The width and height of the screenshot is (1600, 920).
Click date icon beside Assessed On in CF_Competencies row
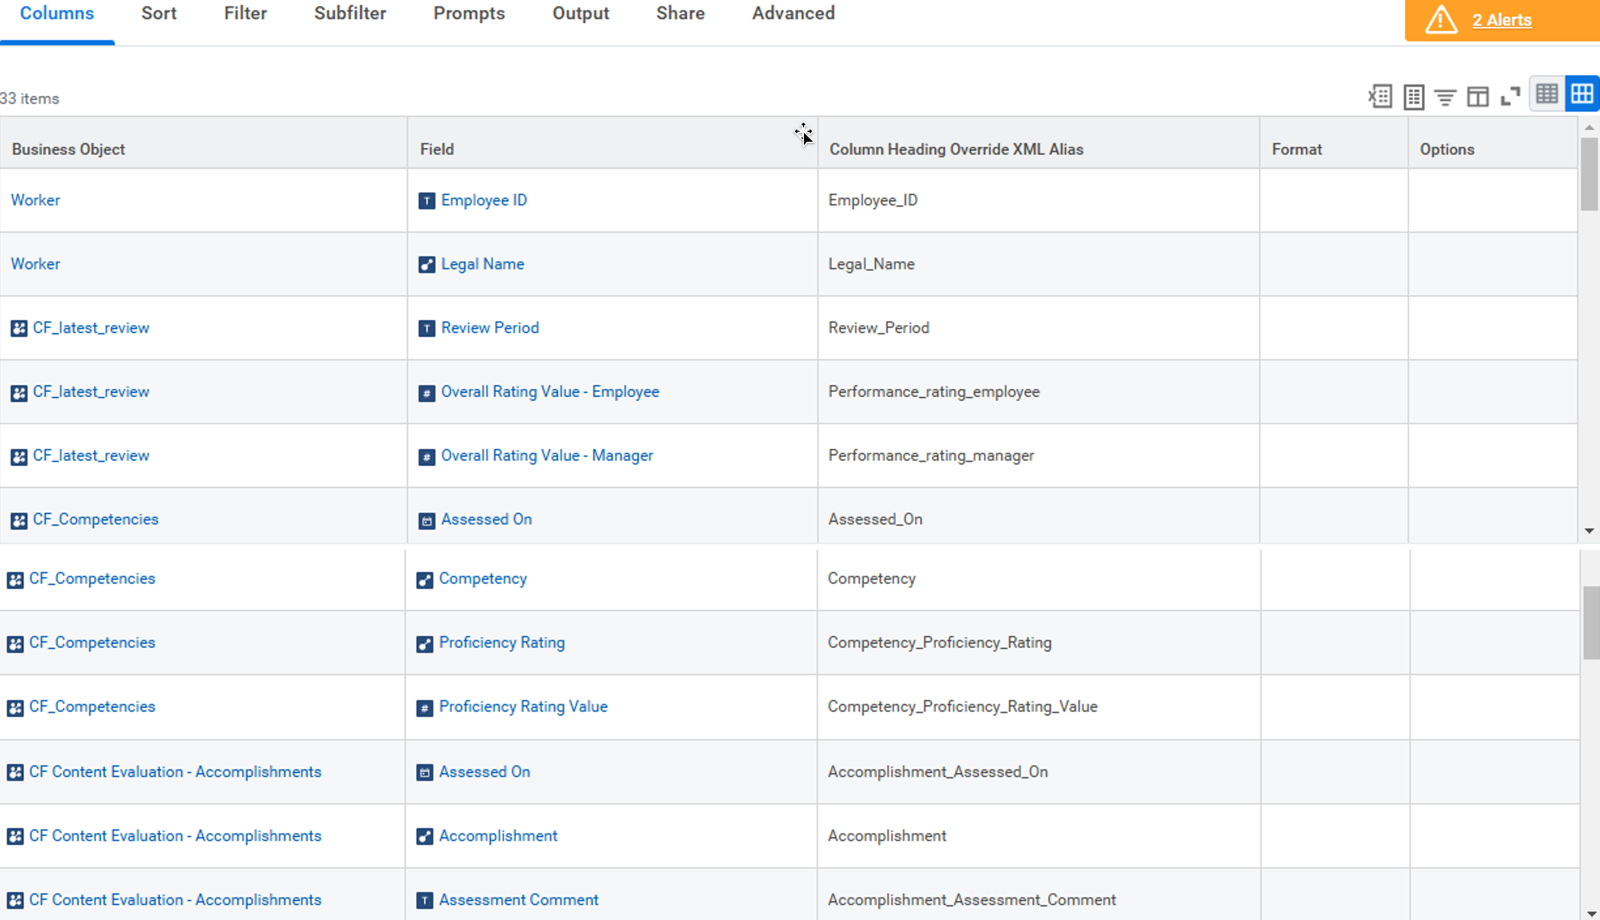(x=427, y=521)
